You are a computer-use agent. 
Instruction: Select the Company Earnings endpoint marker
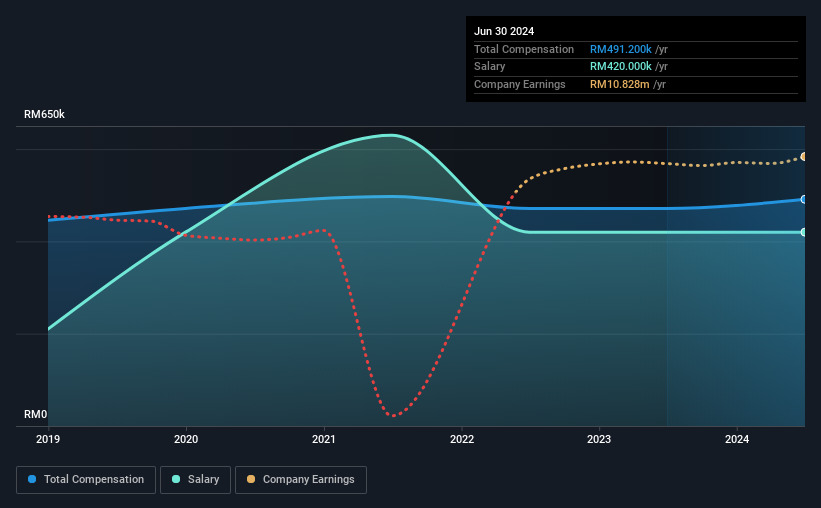tap(804, 157)
